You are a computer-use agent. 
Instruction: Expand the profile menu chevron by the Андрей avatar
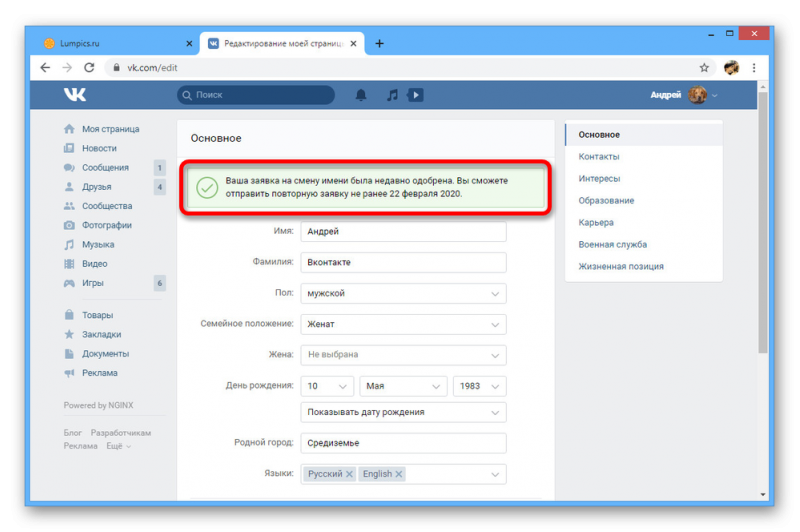click(715, 95)
